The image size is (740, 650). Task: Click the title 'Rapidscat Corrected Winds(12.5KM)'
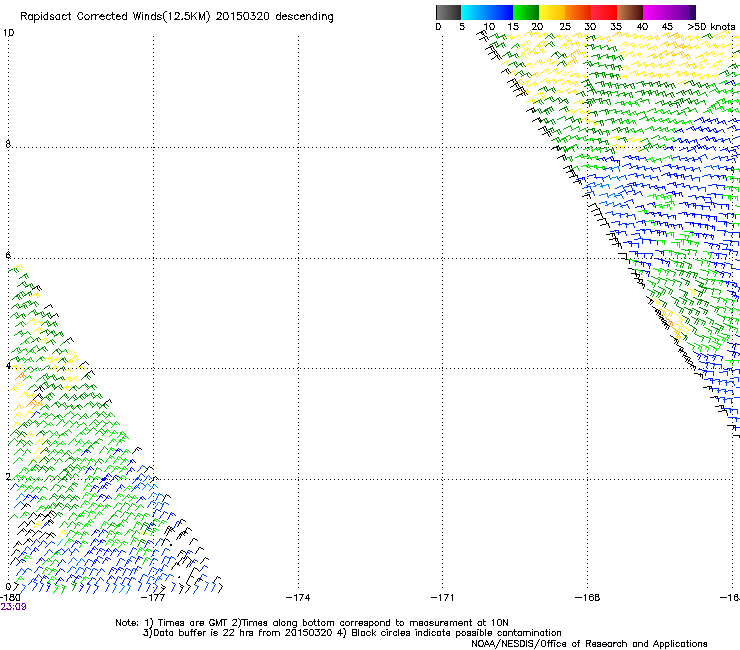point(115,17)
